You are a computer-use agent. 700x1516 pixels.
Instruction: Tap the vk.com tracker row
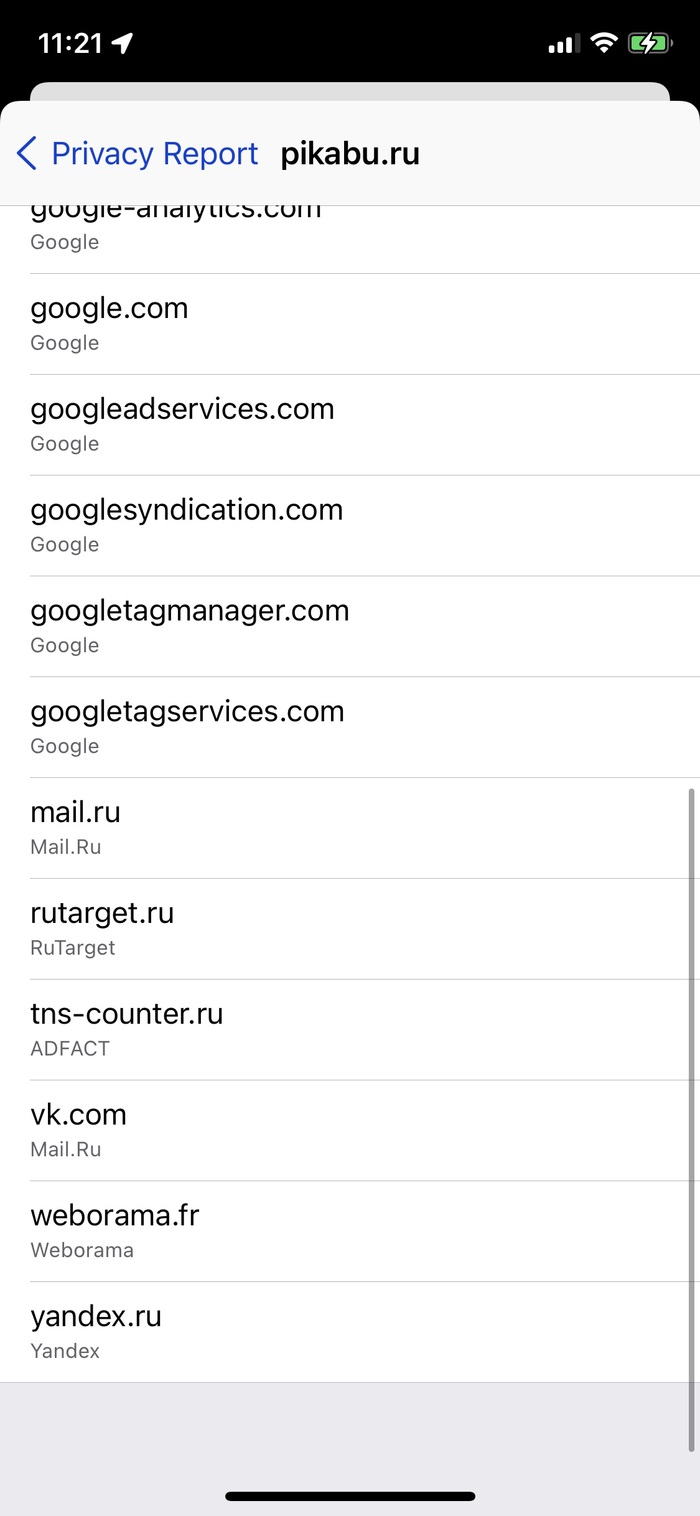point(350,1132)
